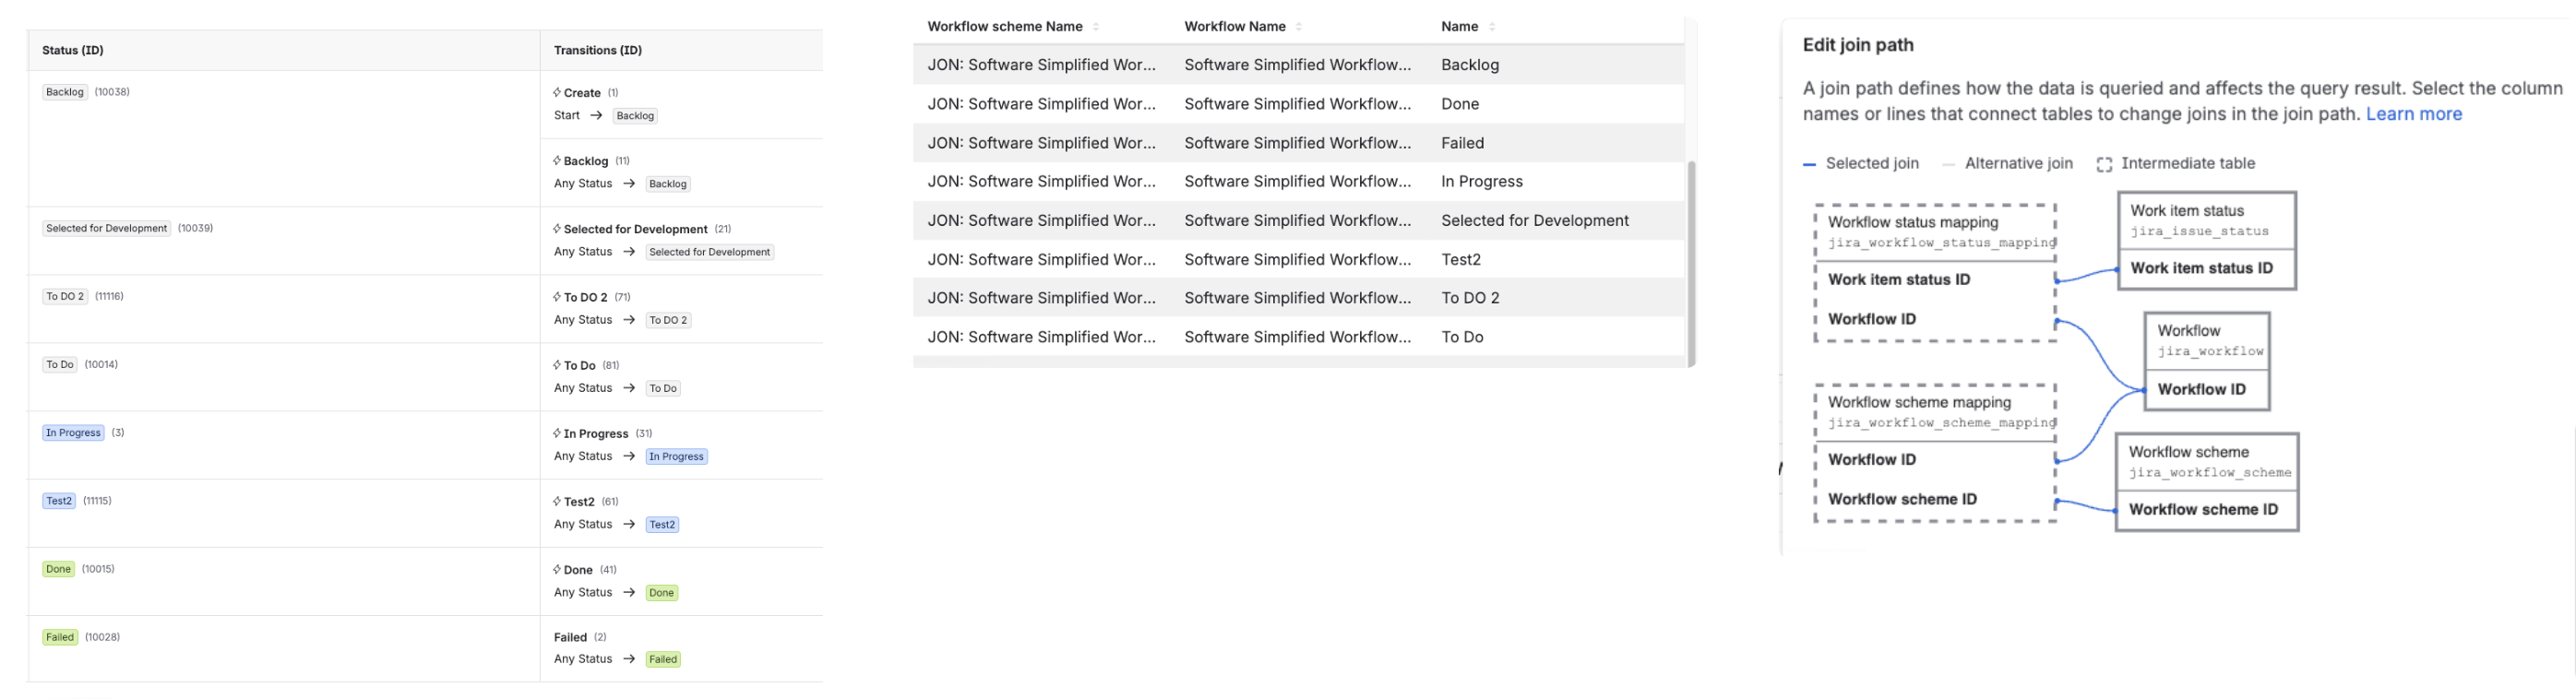Click the Test2 target lozenge in Transitions column
This screenshot has height=699, width=2576.
(663, 524)
